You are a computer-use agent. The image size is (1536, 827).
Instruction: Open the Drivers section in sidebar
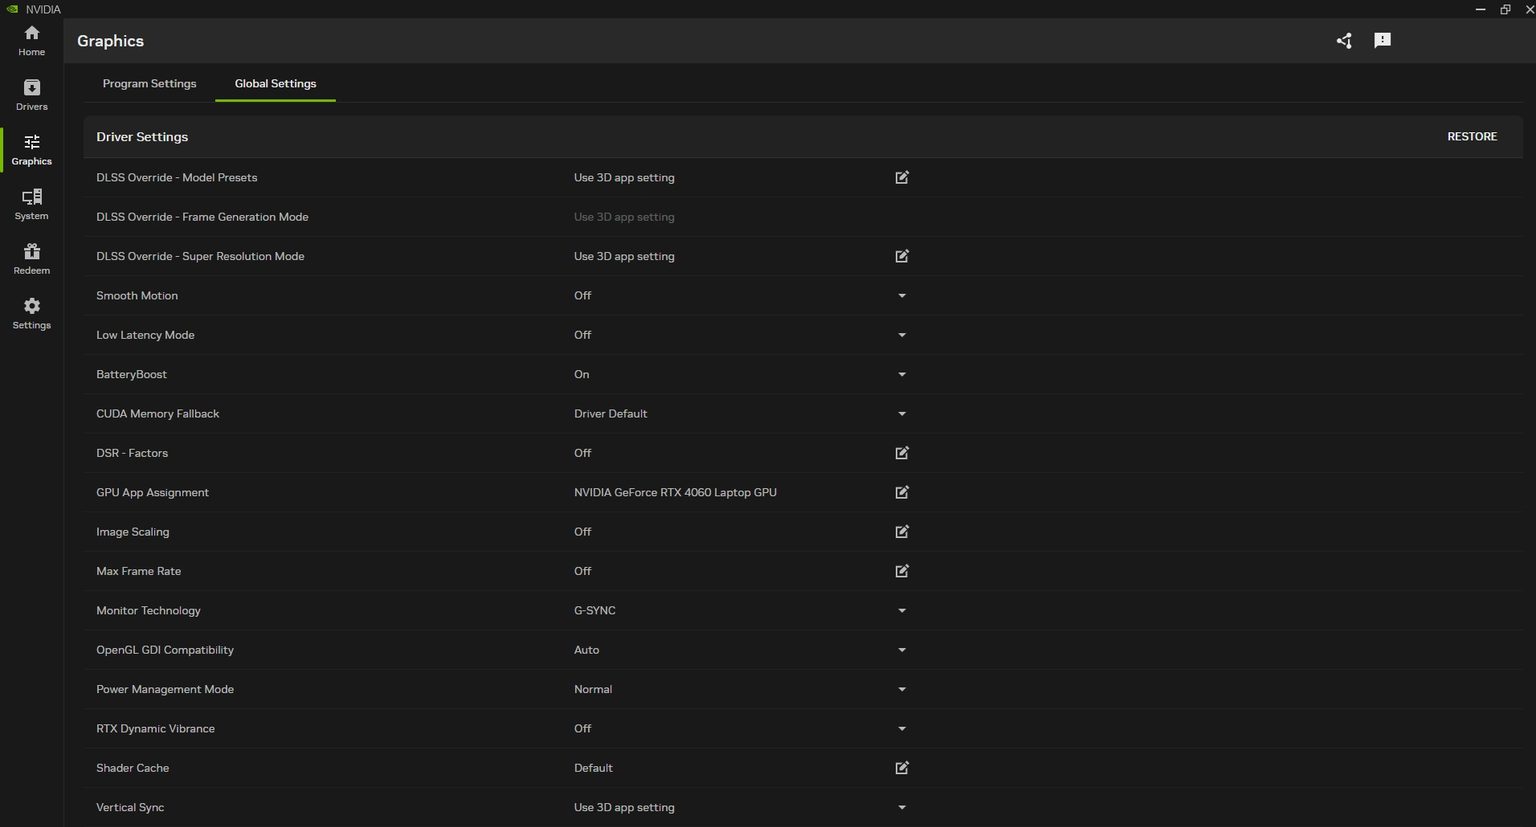point(31,95)
